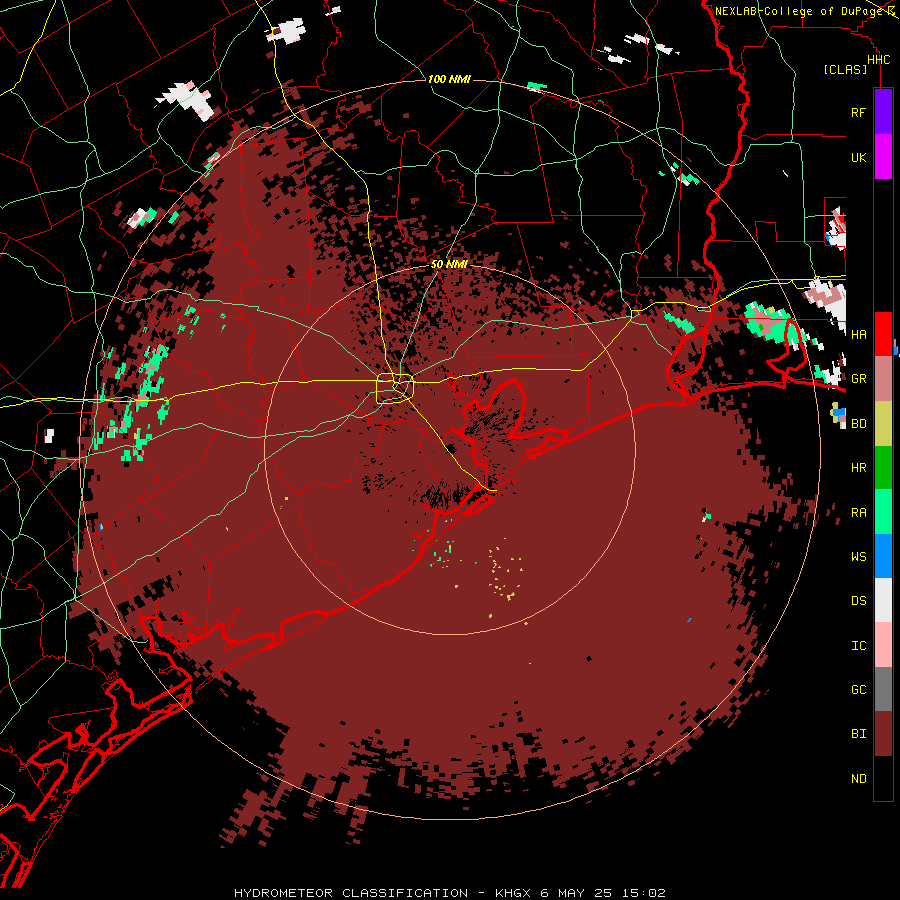Click the HA red legend swatch
This screenshot has height=900, width=900.
[x=883, y=334]
